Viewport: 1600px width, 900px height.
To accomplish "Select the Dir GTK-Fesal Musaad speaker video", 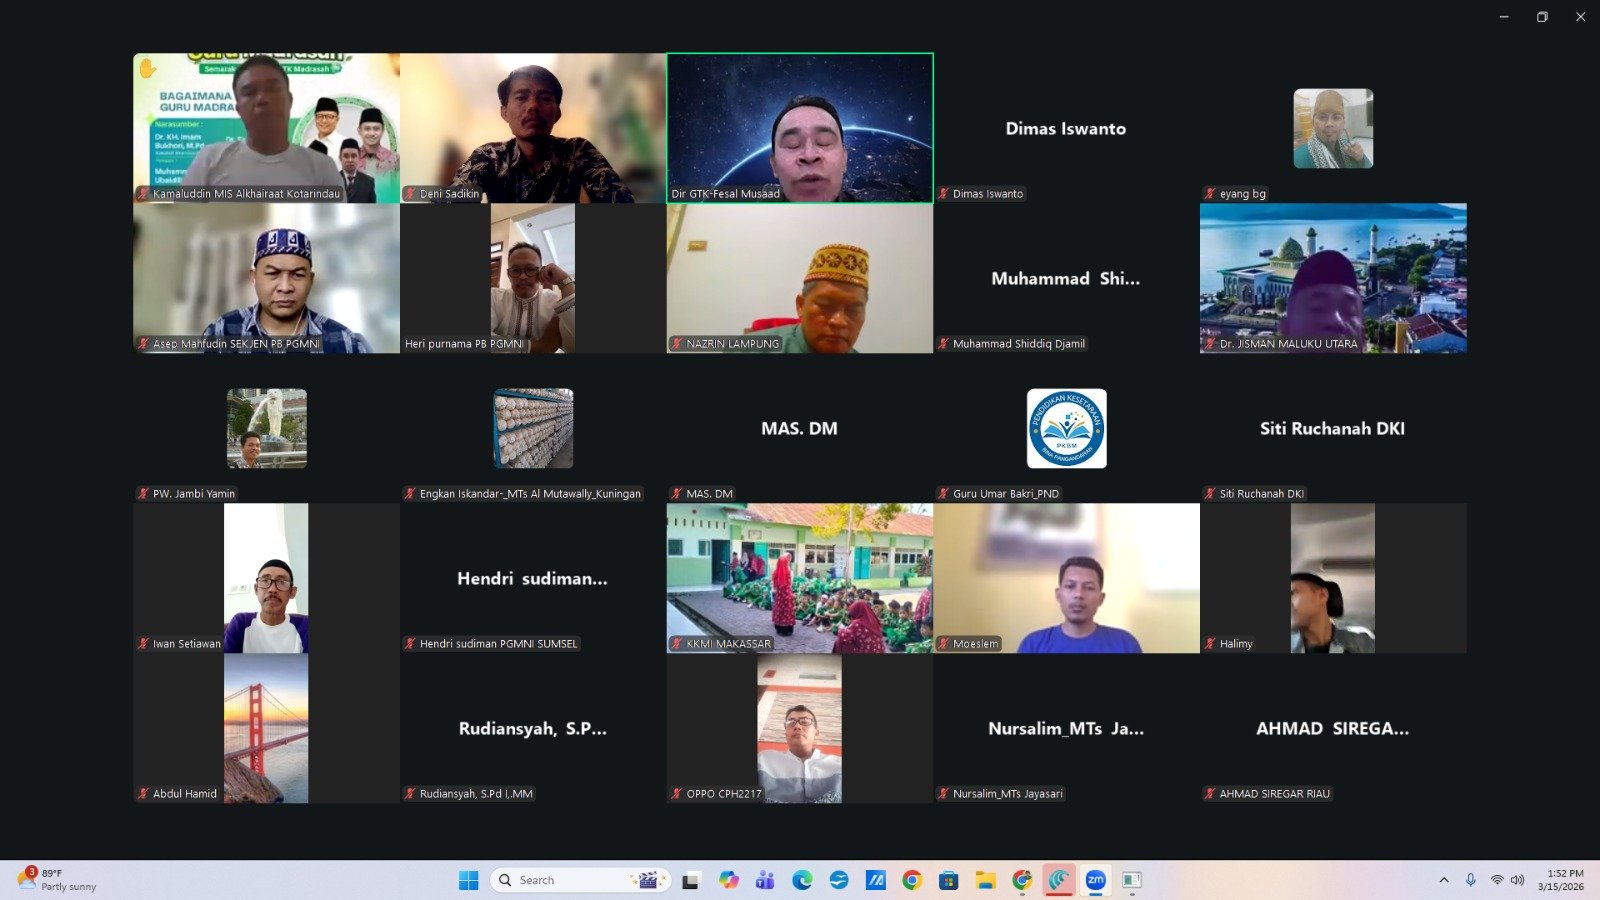I will pos(800,128).
